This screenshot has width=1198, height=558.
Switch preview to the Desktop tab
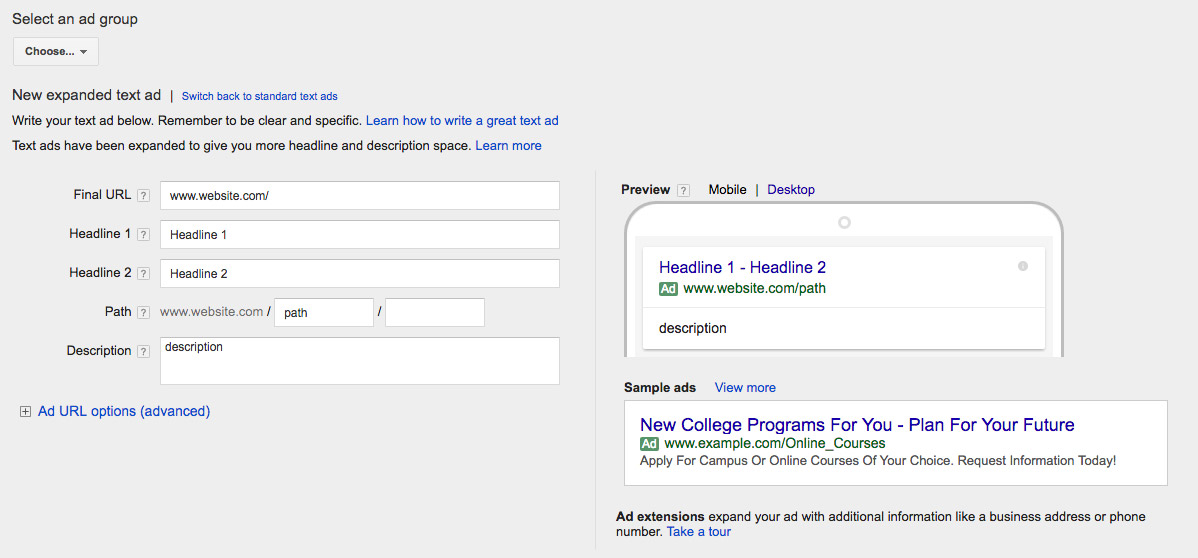pos(791,190)
